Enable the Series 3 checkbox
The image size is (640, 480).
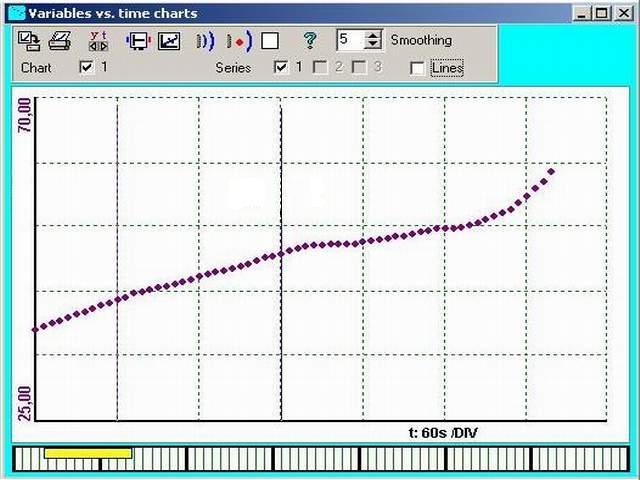(359, 67)
